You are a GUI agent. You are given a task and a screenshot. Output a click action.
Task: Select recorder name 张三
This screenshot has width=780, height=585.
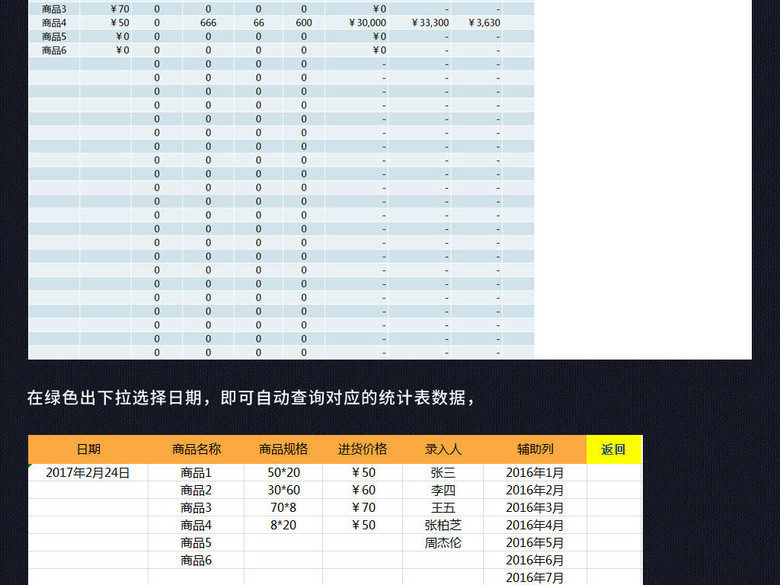[x=443, y=473]
